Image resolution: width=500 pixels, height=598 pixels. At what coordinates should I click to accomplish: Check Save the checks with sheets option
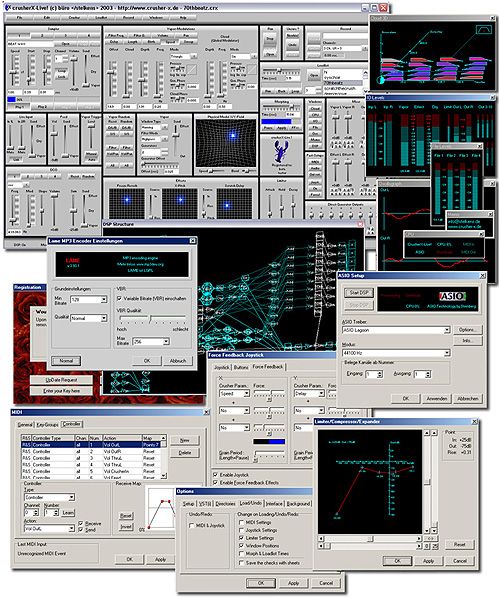[x=241, y=562]
